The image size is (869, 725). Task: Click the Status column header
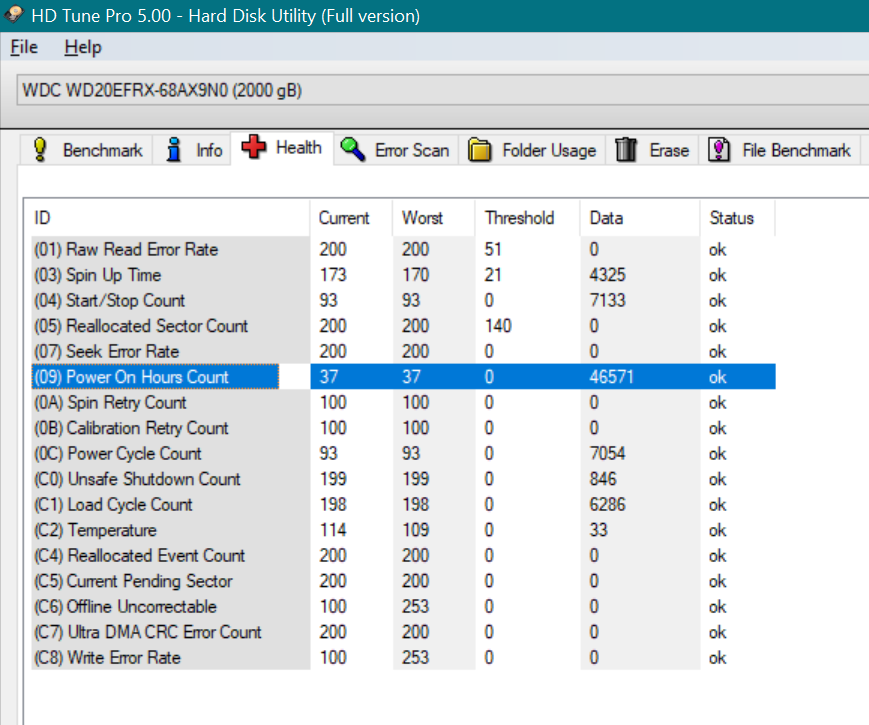click(731, 218)
